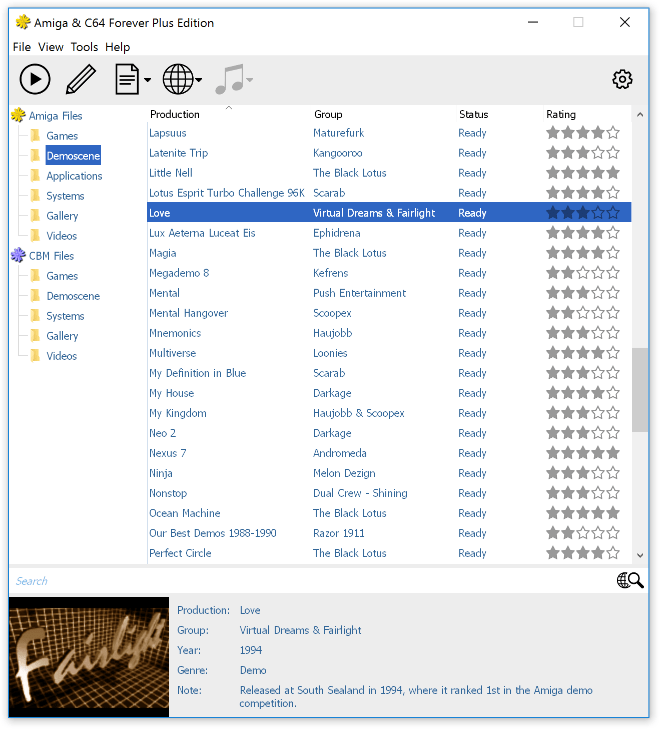Select CBM Files root node

[51, 256]
